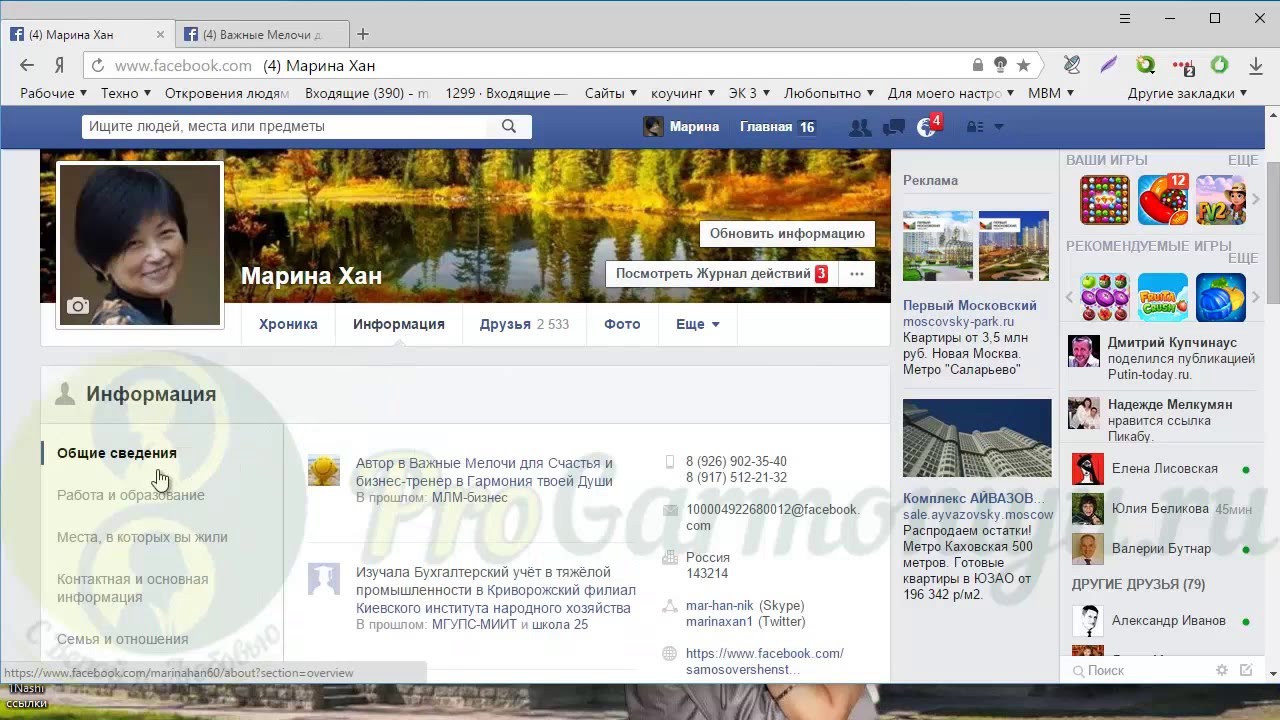1280x720 pixels.
Task: Click the magnifier search button on Facebook
Action: pyautogui.click(x=509, y=127)
